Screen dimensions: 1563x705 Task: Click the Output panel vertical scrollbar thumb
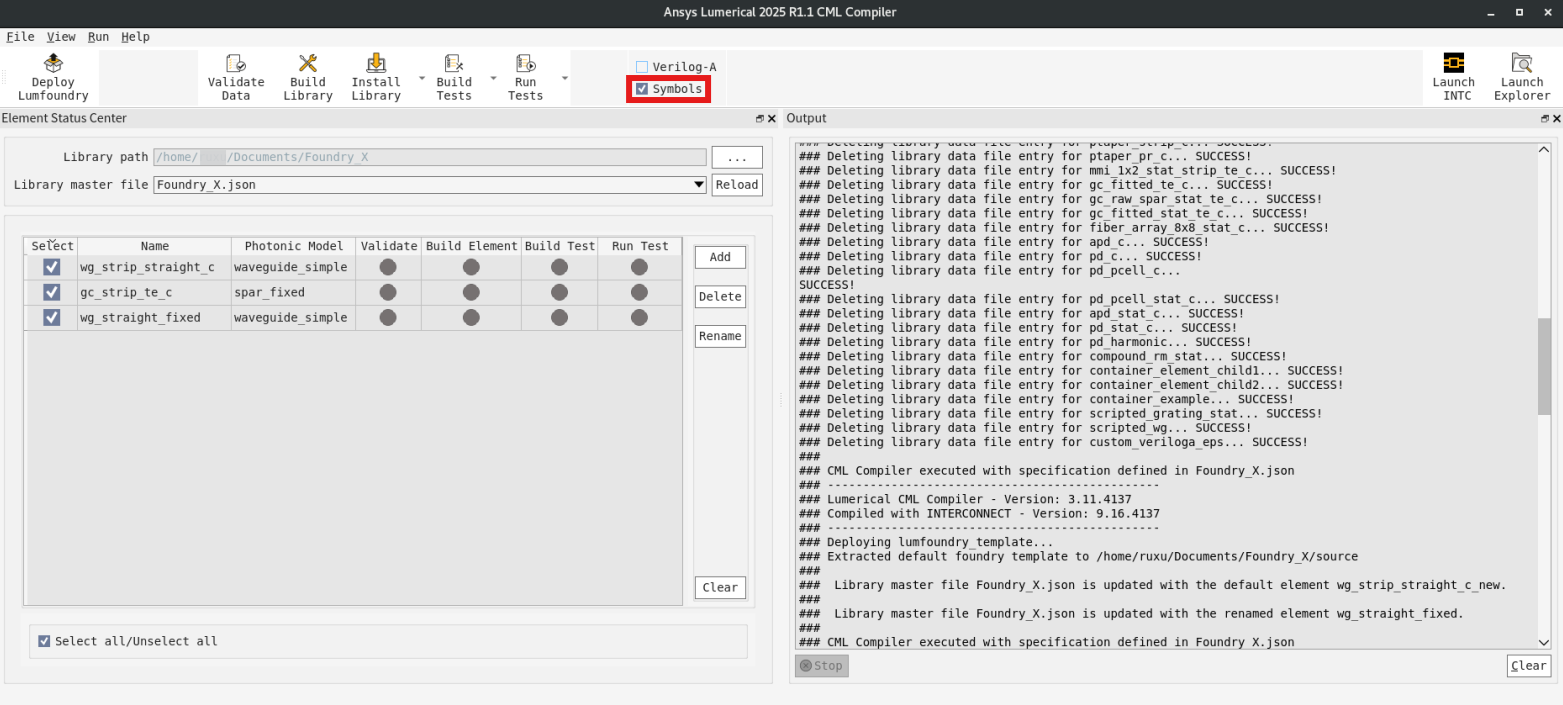(x=1544, y=366)
